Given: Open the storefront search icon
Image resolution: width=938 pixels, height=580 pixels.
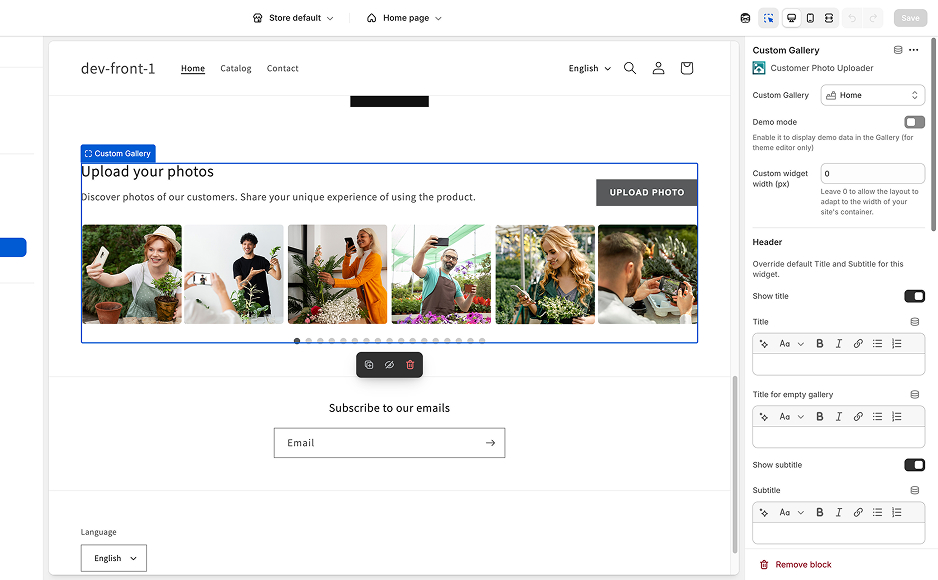Looking at the screenshot, I should point(630,68).
